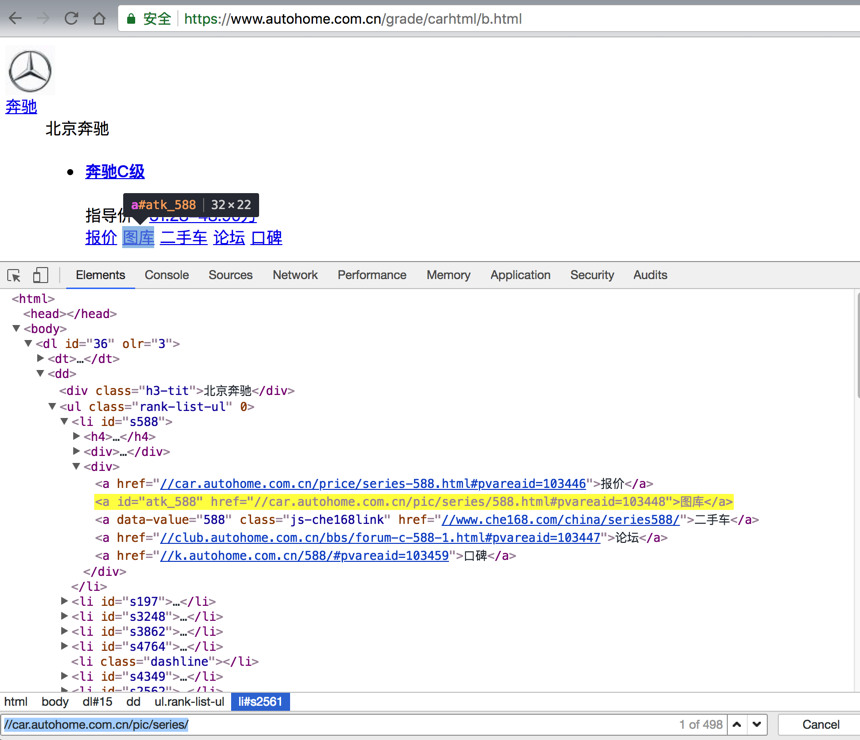
Task: Open the Audits tab
Action: (x=650, y=275)
